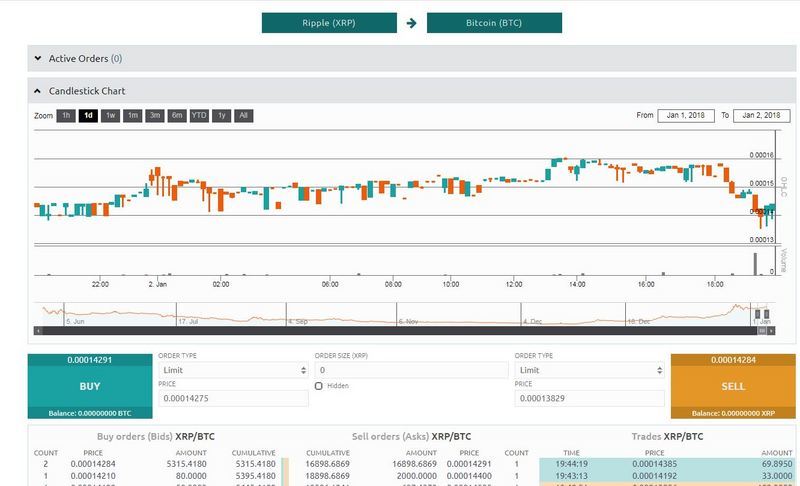This screenshot has height=486, width=800.
Task: Click the Order Size (XRP) input field
Action: [412, 370]
